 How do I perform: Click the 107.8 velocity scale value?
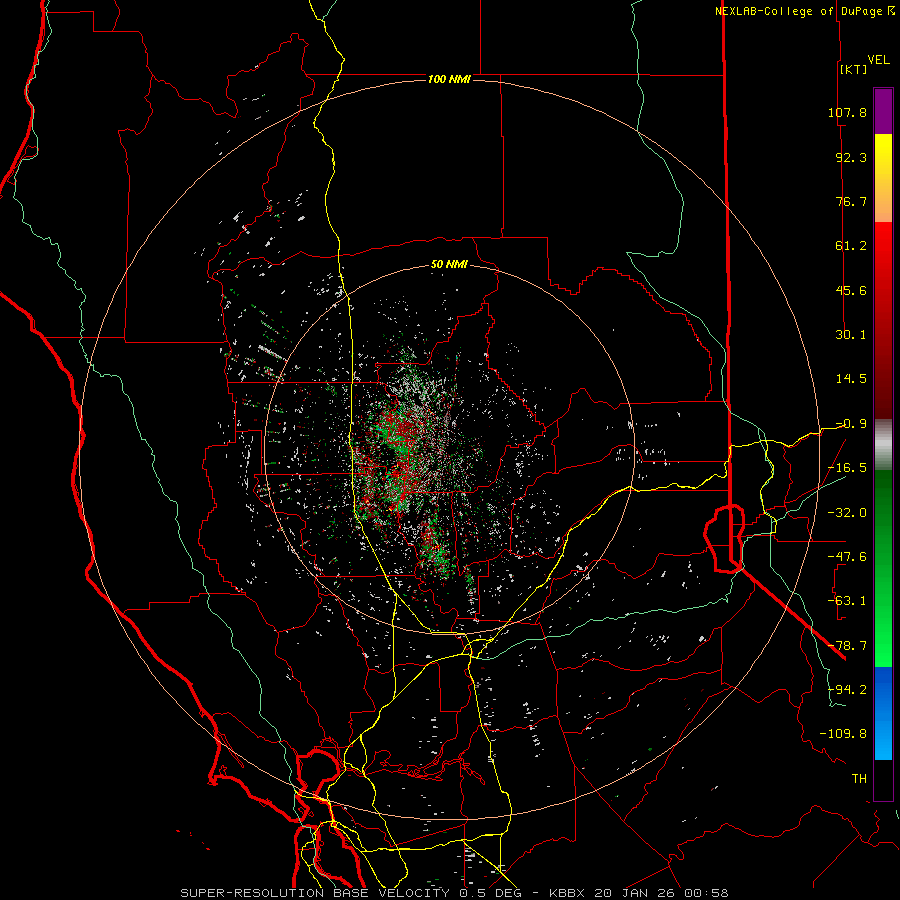[x=847, y=112]
